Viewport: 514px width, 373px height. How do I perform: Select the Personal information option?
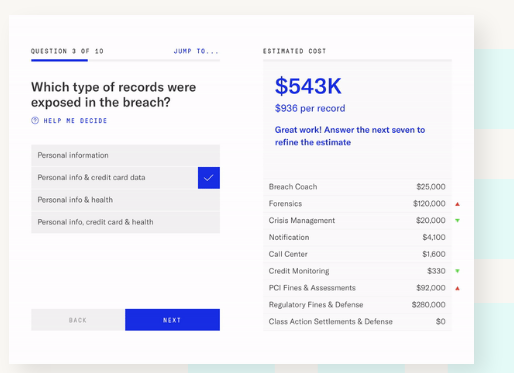(125, 155)
